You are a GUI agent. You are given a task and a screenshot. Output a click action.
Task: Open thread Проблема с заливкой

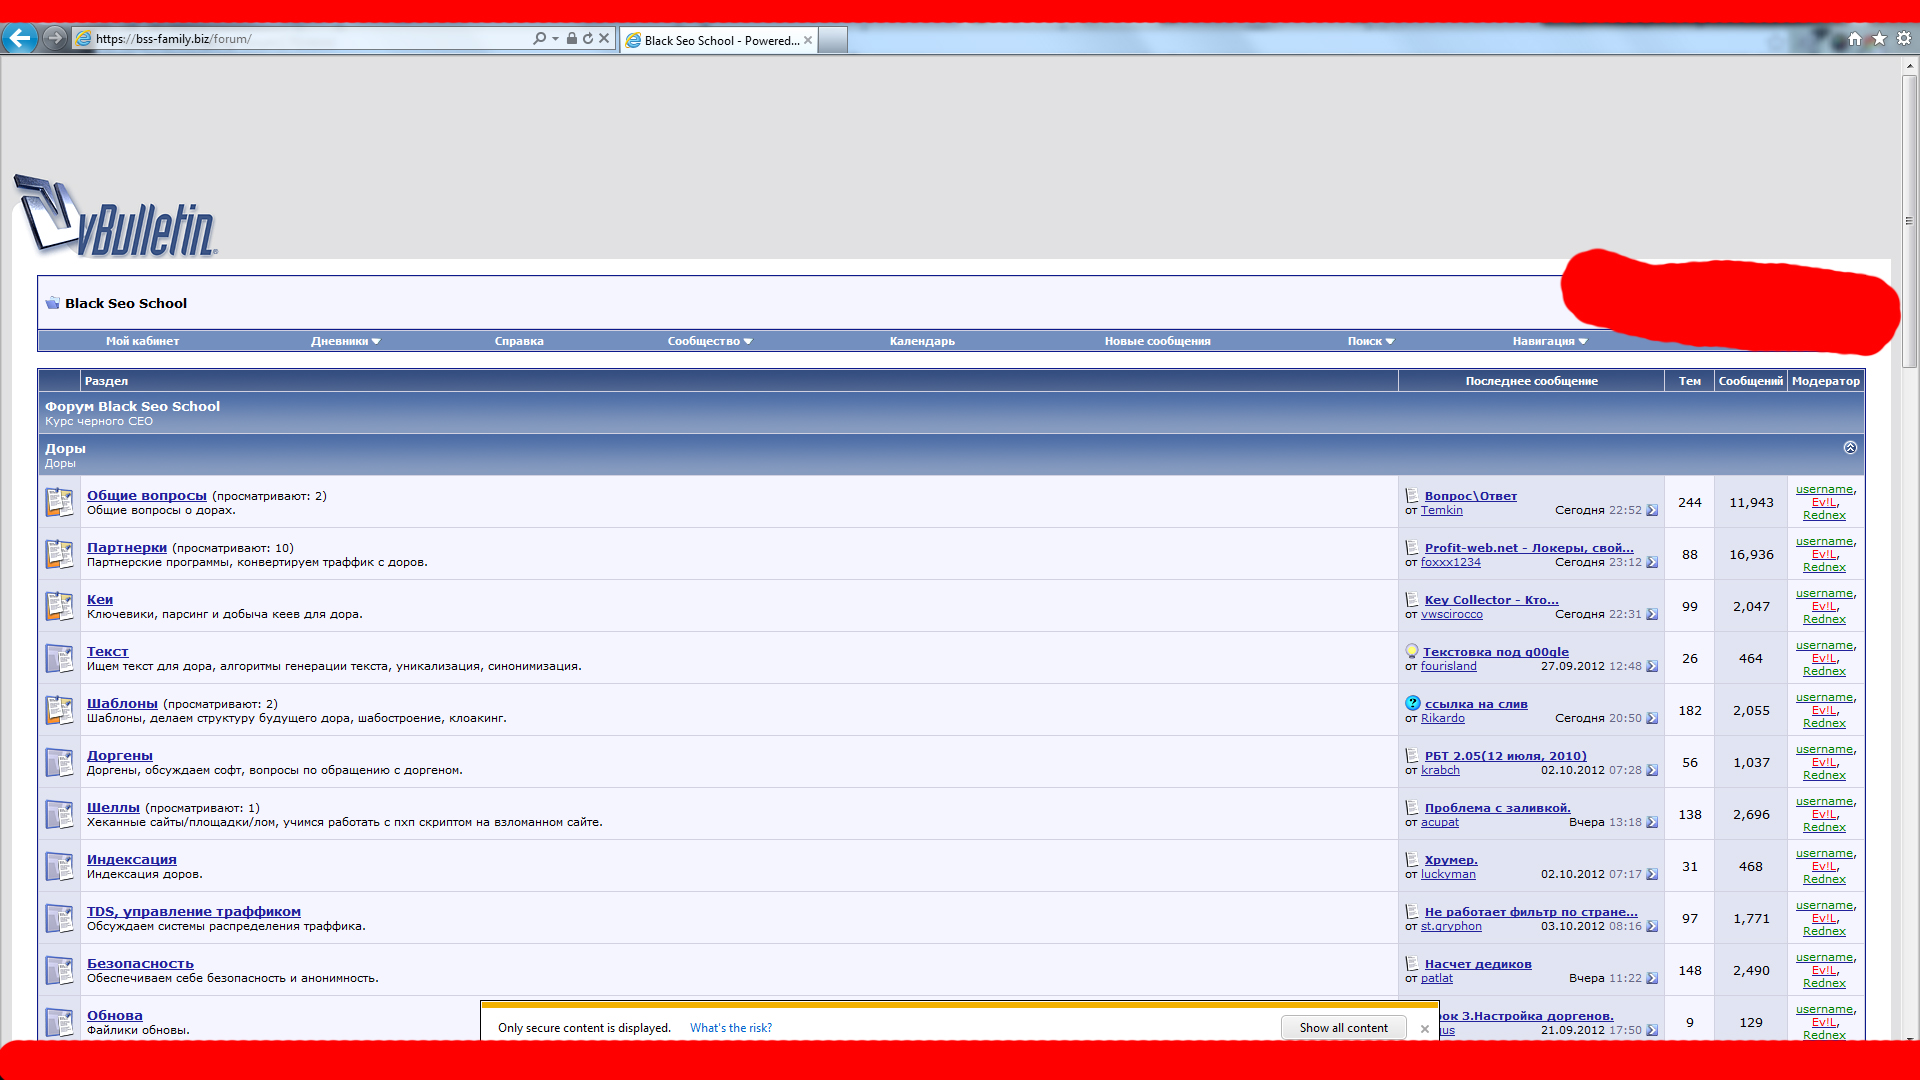click(x=1497, y=808)
